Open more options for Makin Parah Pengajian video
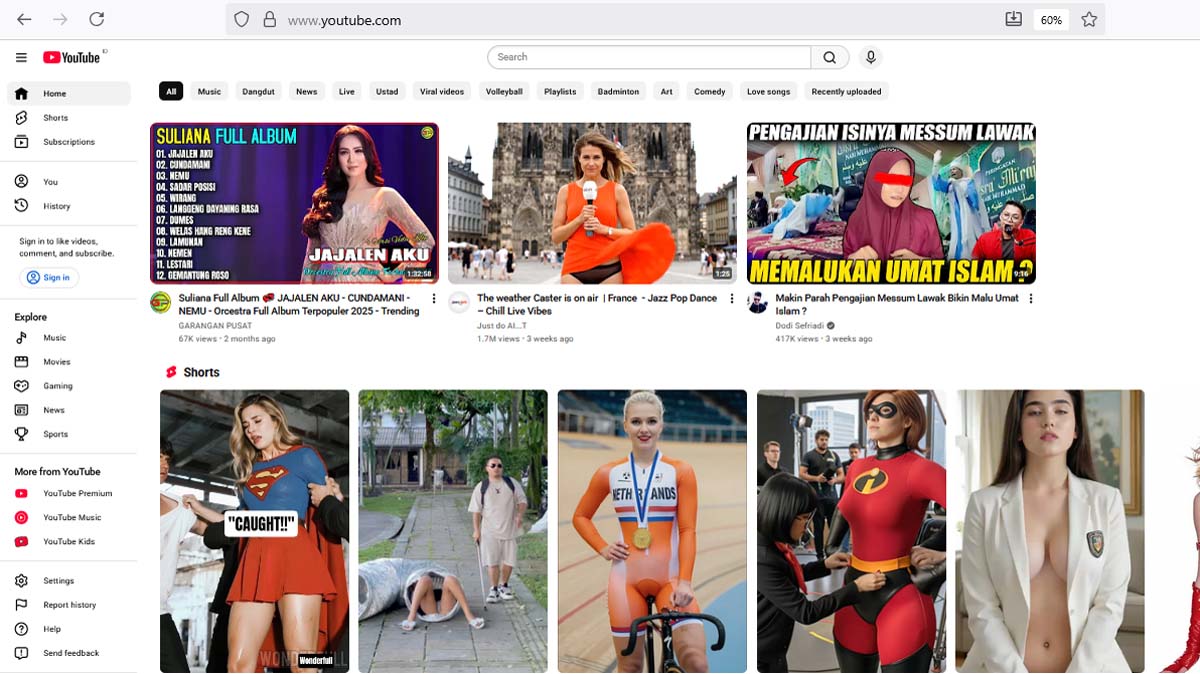 (x=1031, y=299)
